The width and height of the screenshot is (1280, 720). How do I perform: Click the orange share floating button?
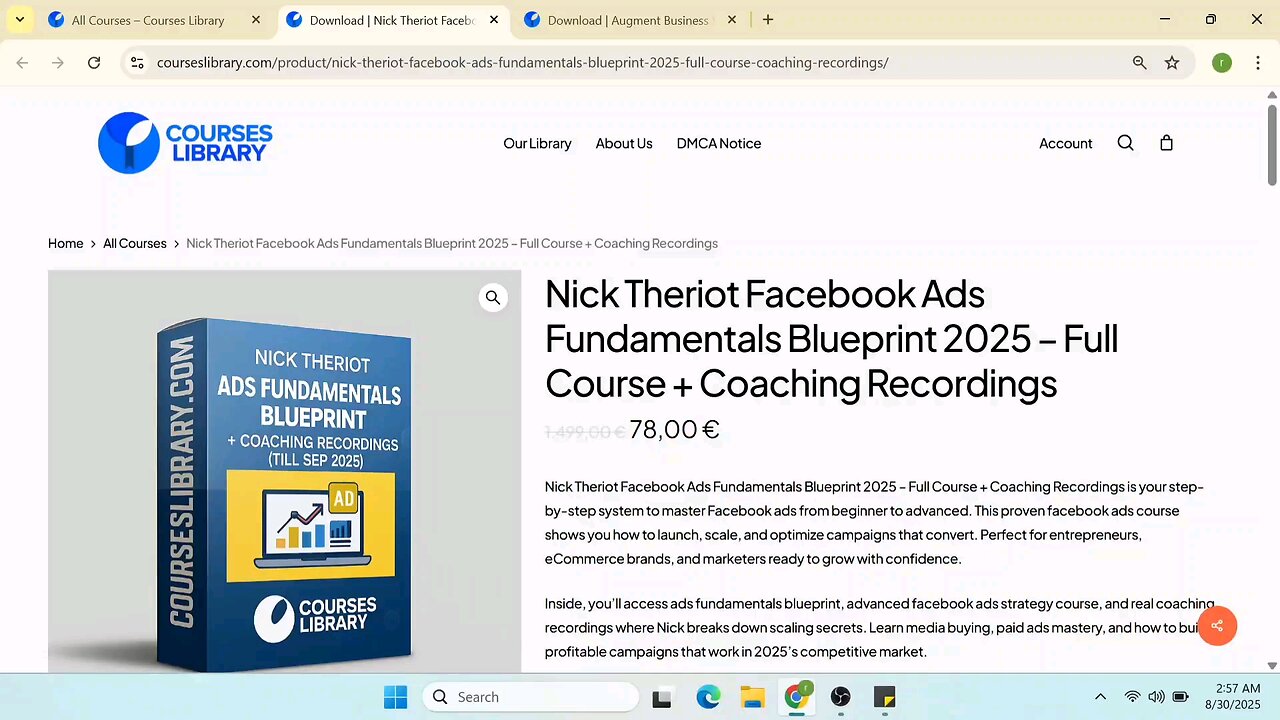1217,626
